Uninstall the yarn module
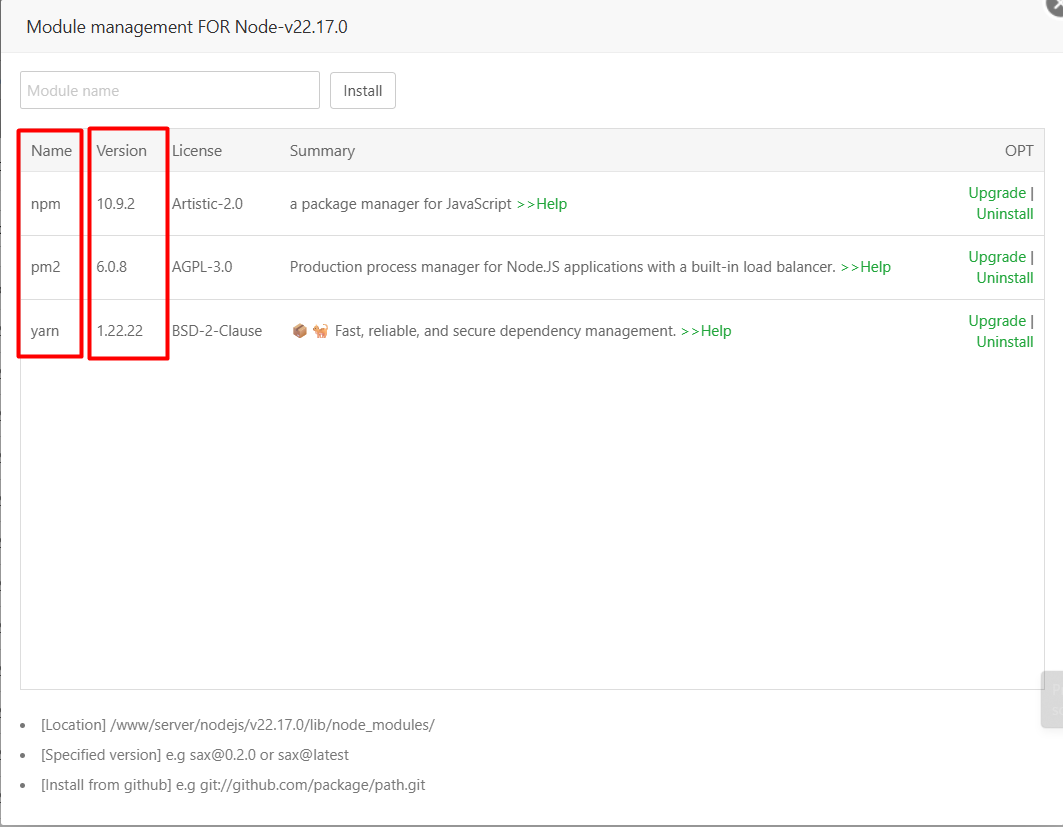The image size is (1063, 827). 1004,341
